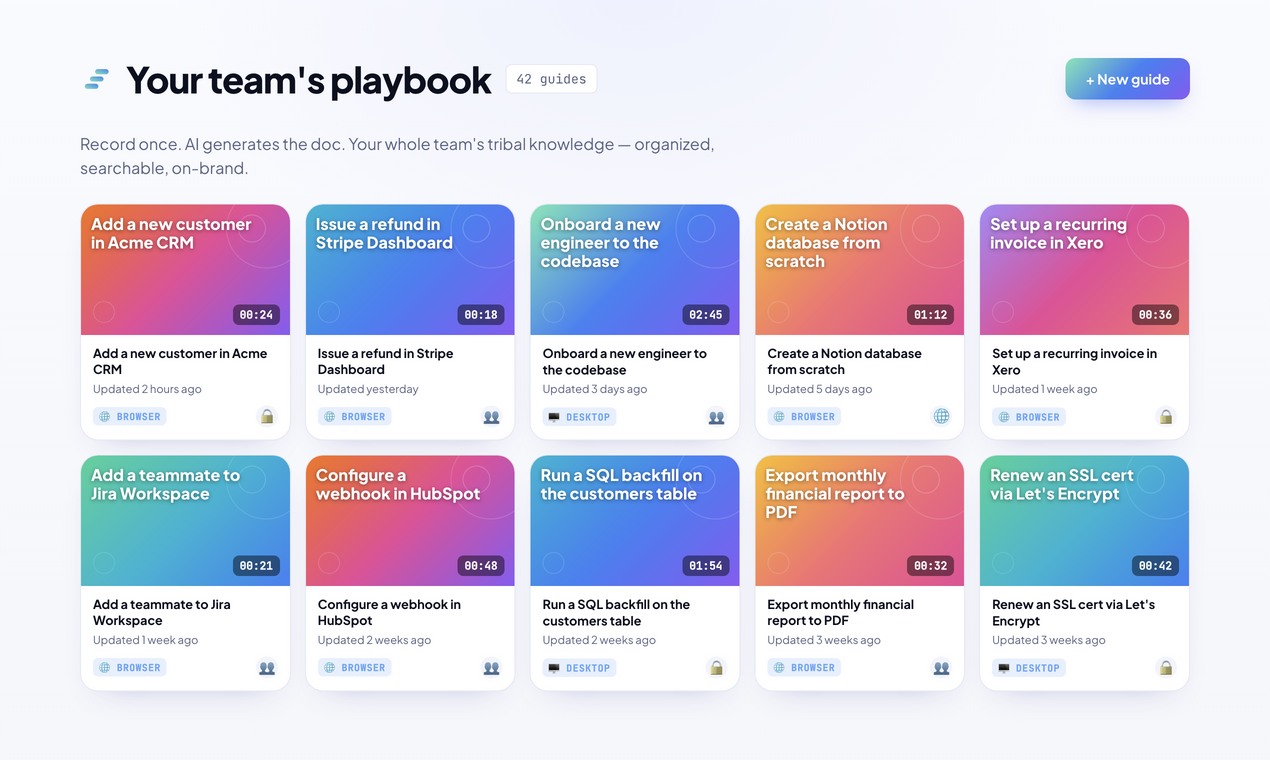1270x760 pixels.
Task: Open the 'Run a SQL backfill on the customers table' card title
Action: (x=616, y=612)
